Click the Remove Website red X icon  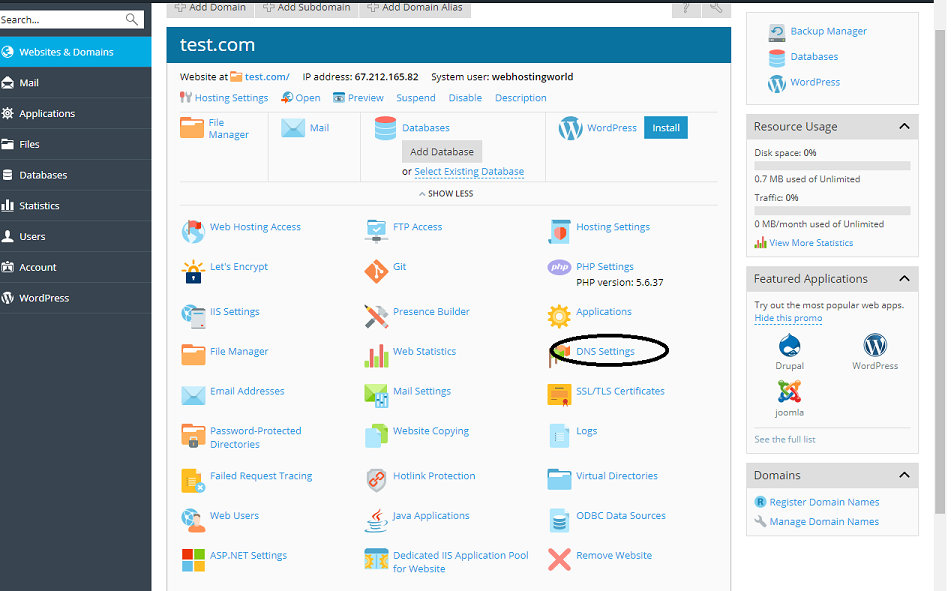559,560
